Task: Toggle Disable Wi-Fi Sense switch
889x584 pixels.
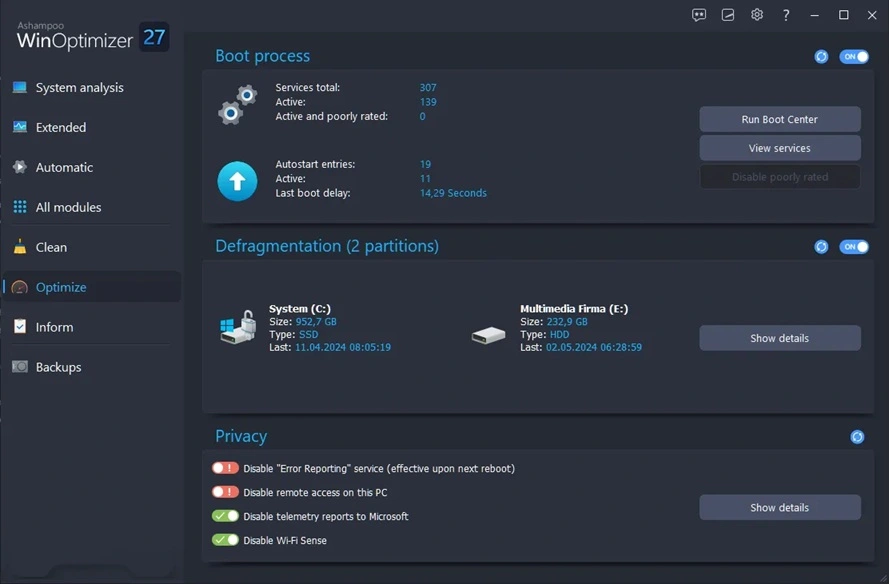Action: pyautogui.click(x=225, y=540)
